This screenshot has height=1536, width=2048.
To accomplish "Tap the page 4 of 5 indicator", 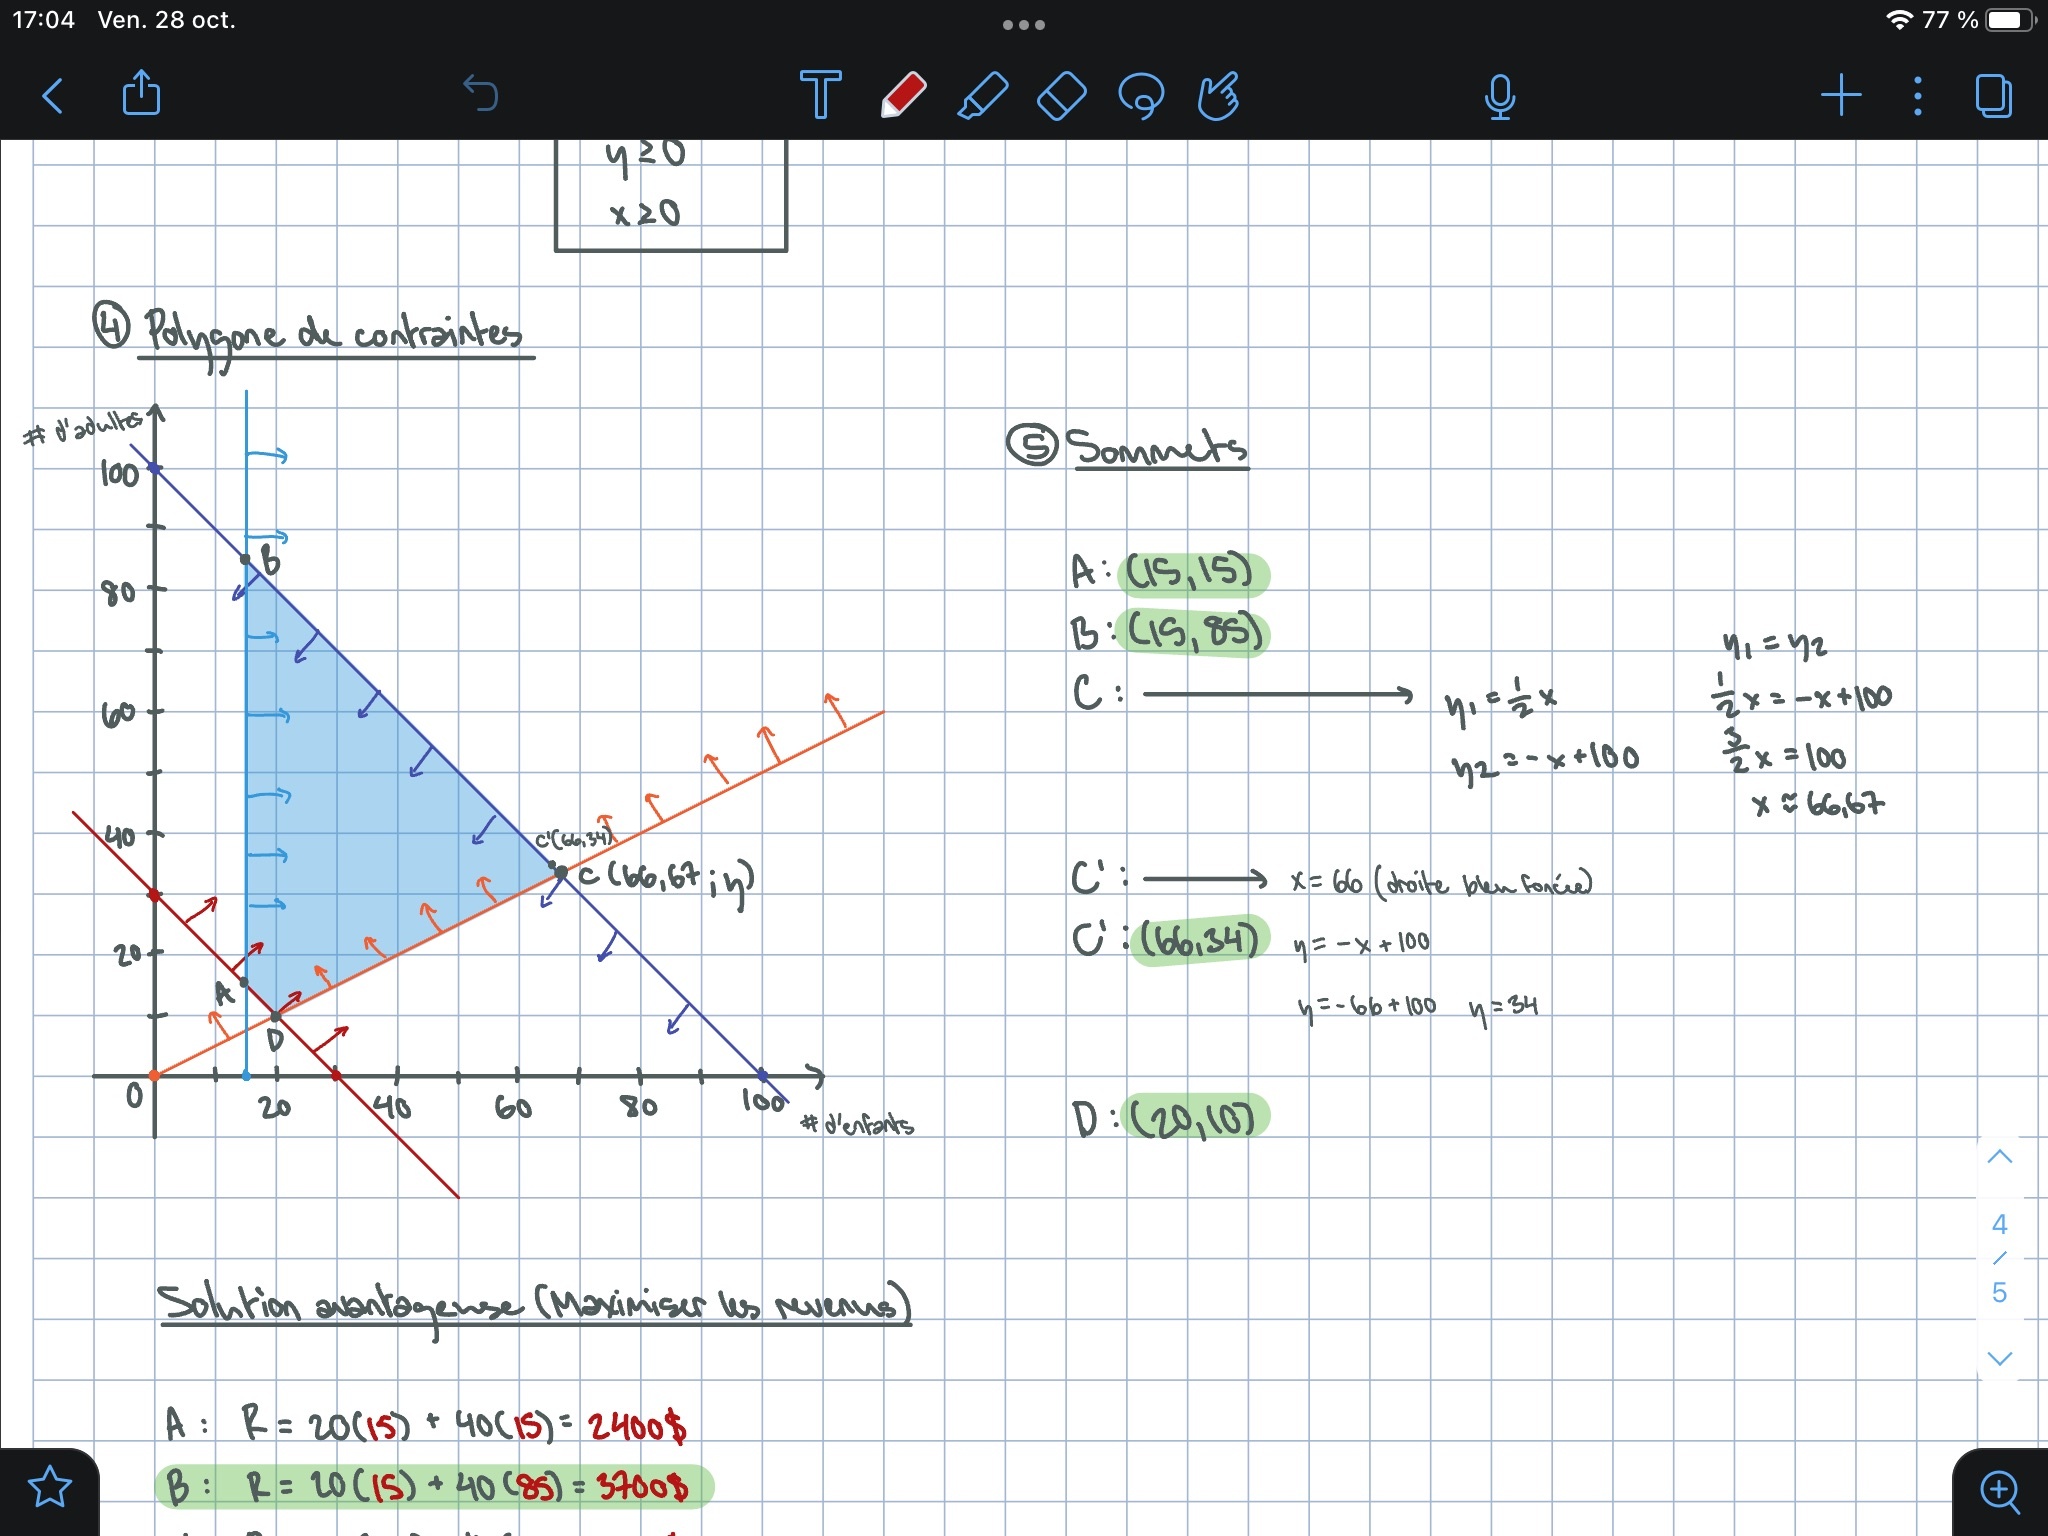I will pos(1999,1258).
